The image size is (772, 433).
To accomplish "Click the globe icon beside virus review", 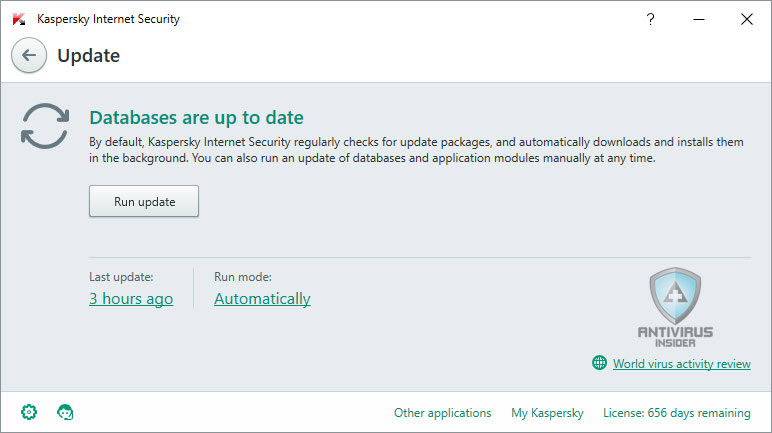I will pyautogui.click(x=599, y=363).
